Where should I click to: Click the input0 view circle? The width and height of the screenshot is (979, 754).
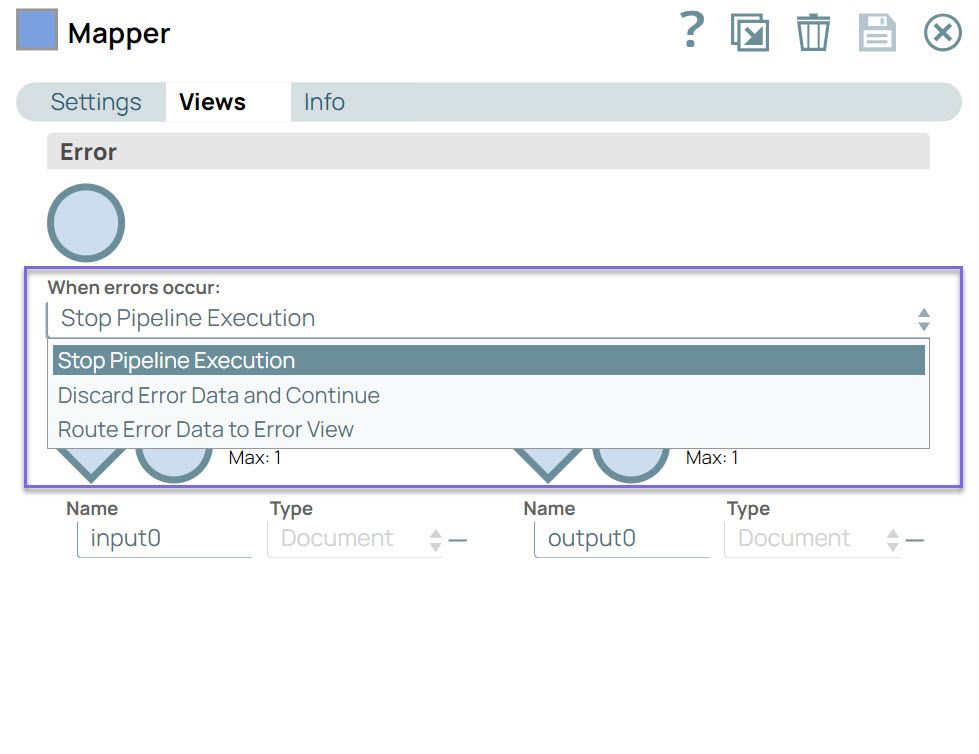[x=174, y=458]
